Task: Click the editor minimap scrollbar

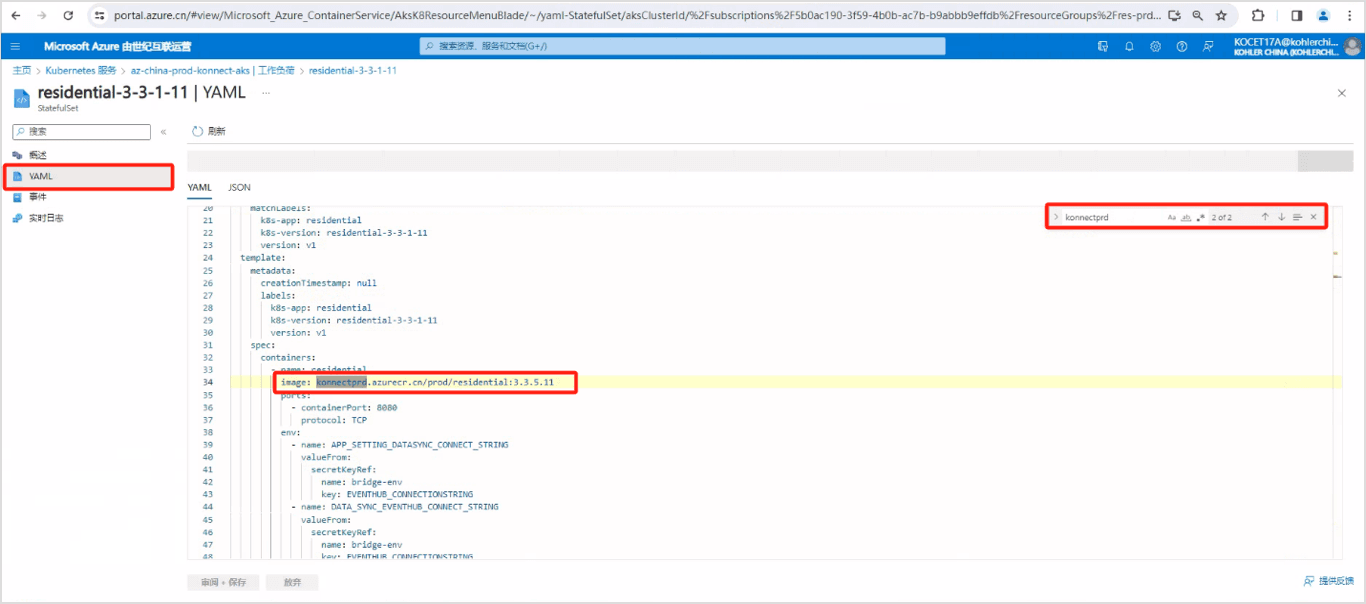Action: coord(1336,300)
